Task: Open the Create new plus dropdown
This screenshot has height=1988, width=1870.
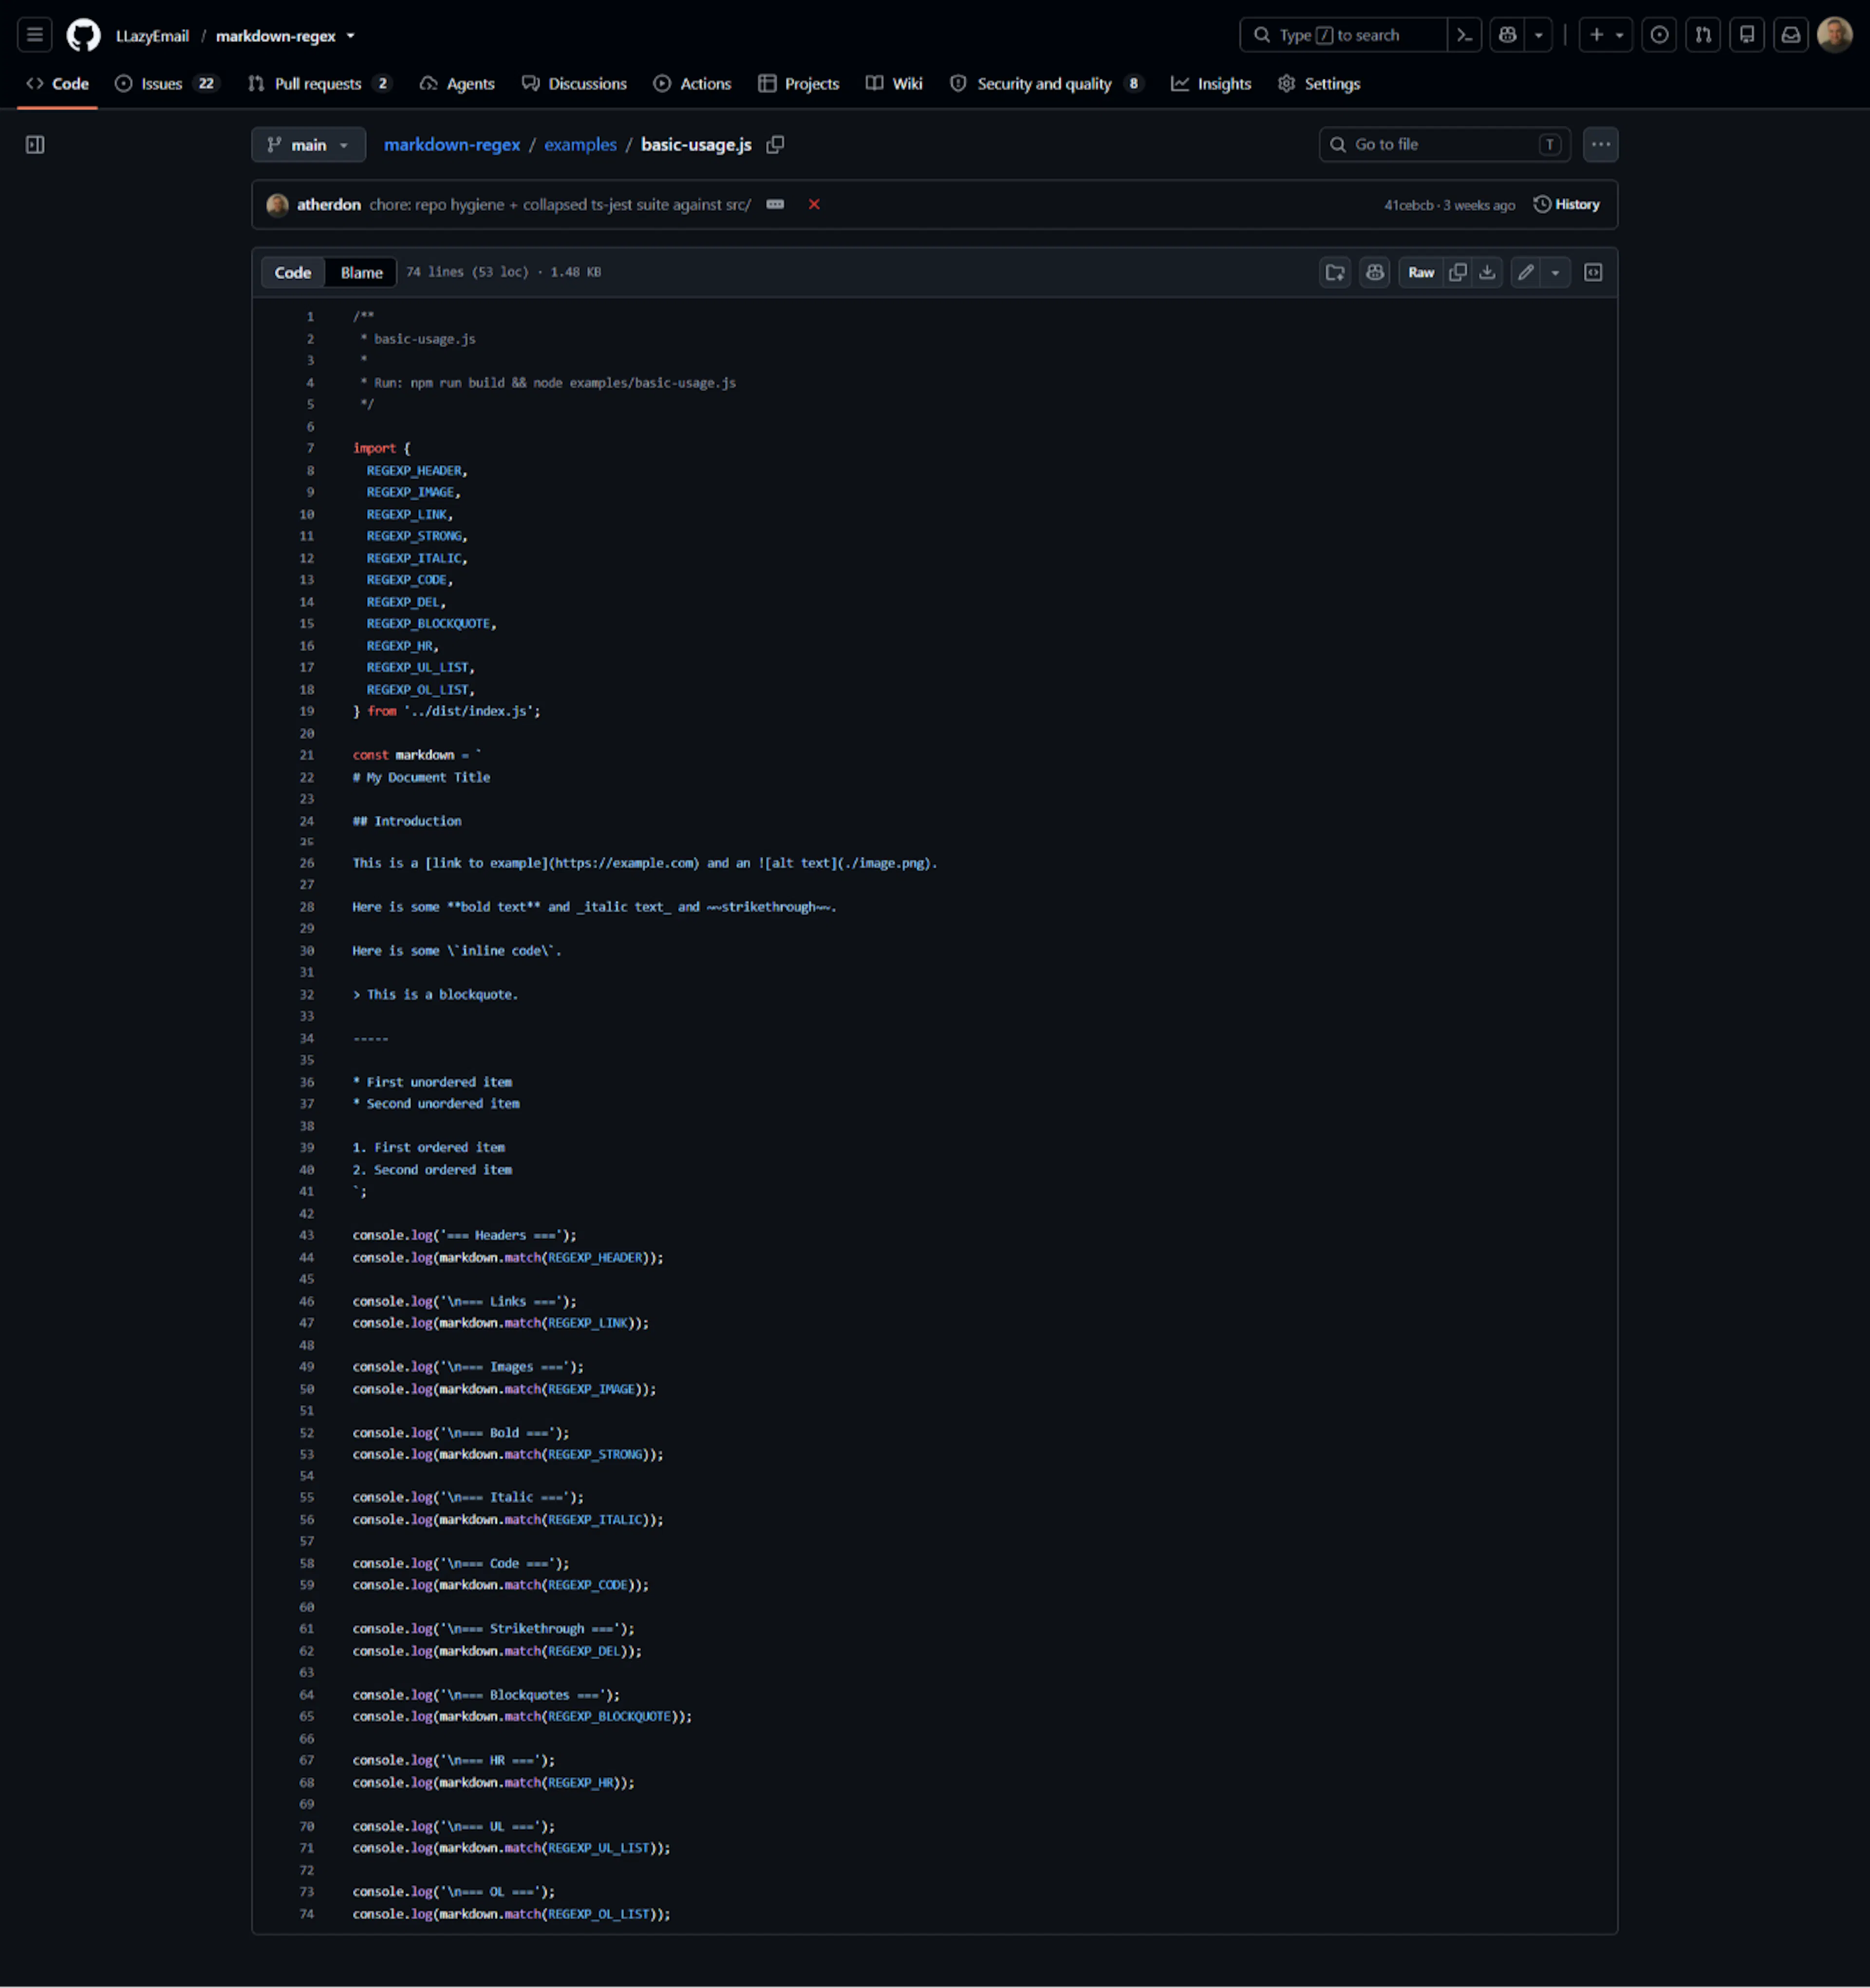Action: [1606, 35]
